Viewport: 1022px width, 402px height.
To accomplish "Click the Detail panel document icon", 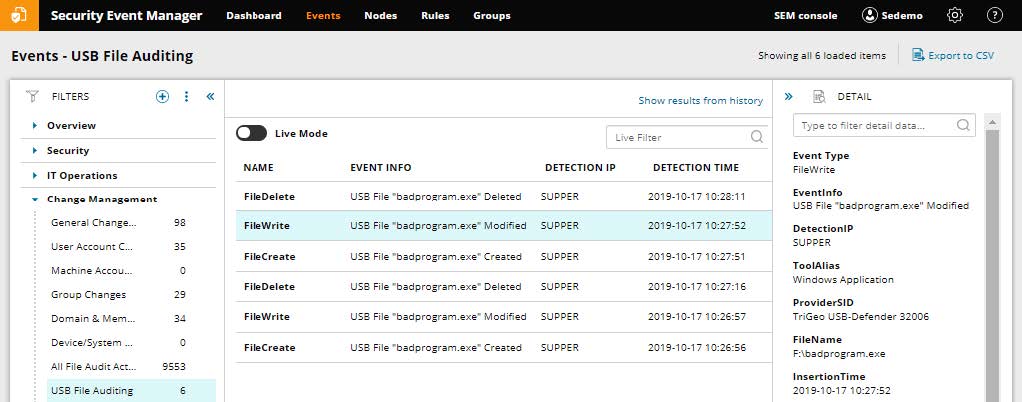I will (x=819, y=96).
